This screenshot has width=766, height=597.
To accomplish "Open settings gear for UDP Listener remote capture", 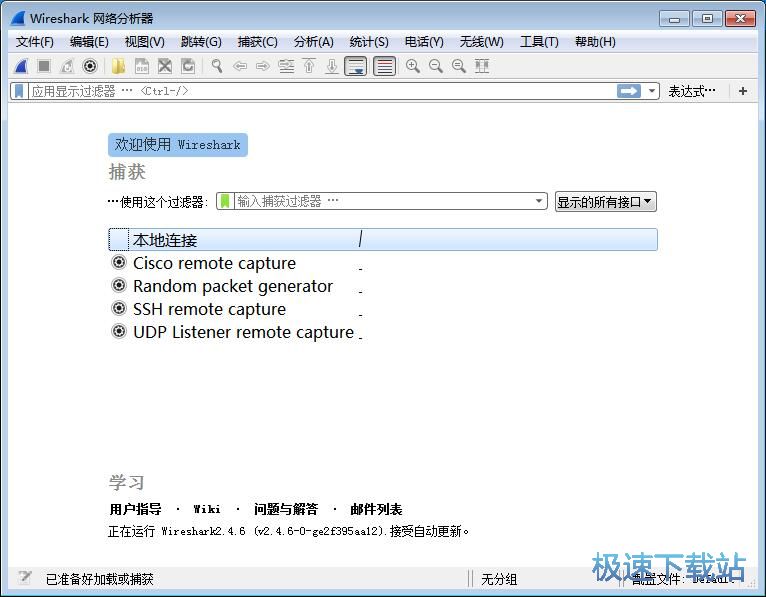I will tap(119, 331).
